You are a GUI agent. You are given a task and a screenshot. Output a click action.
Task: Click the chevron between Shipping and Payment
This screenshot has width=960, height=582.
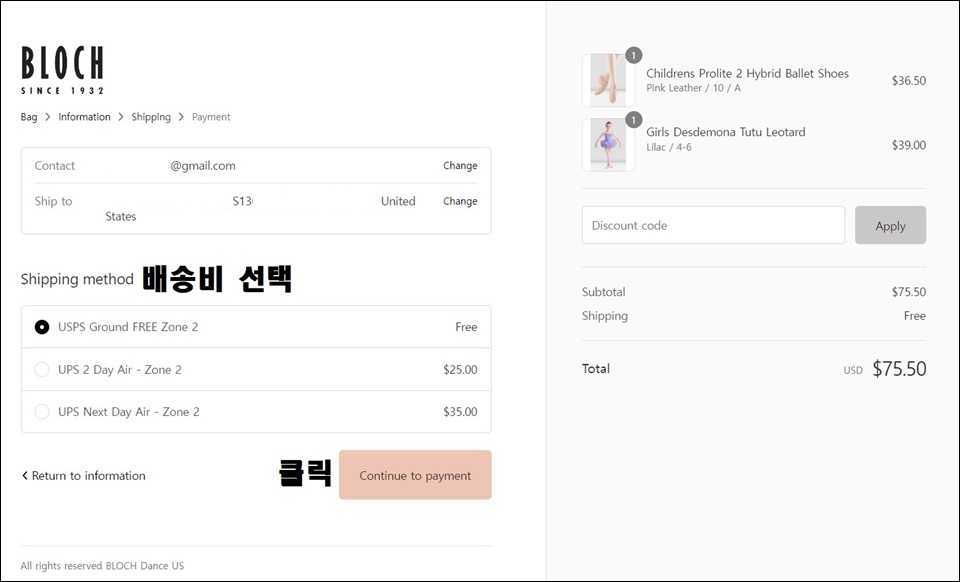click(181, 117)
